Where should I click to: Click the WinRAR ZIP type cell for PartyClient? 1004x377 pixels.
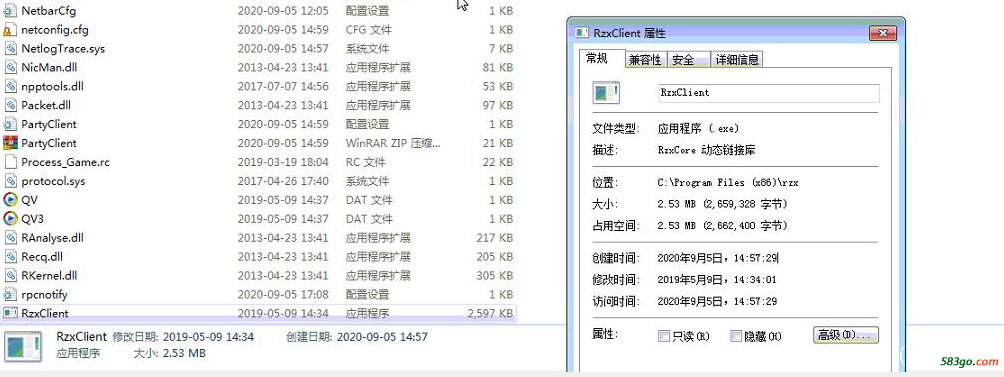393,143
